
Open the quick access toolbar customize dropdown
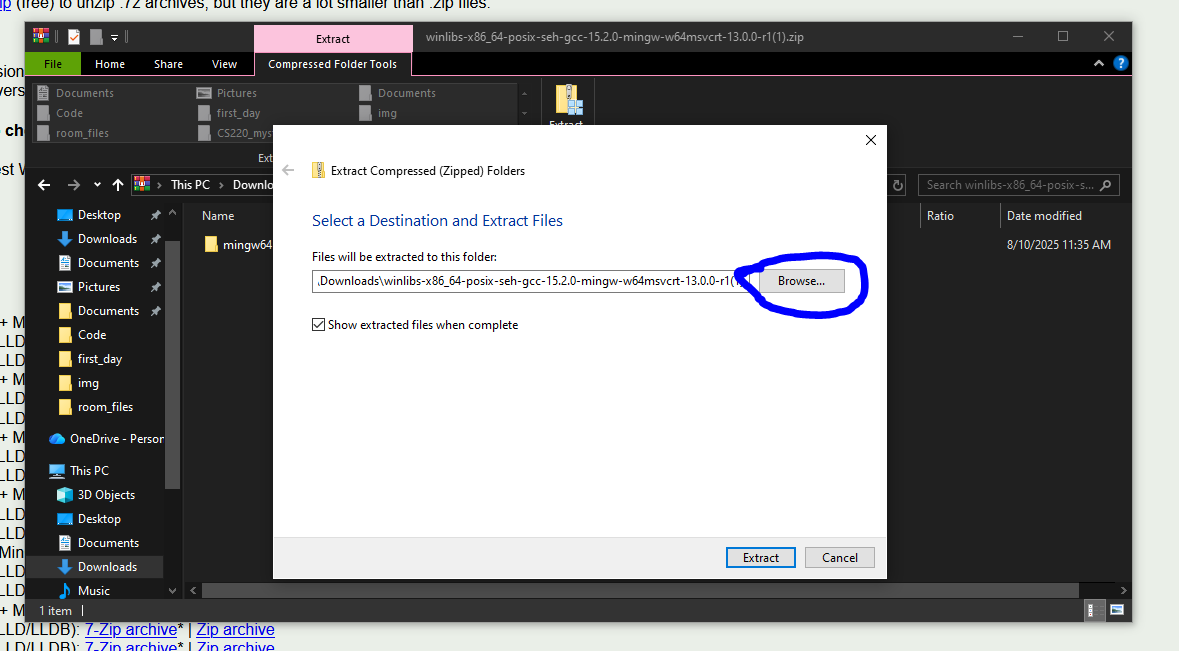(113, 36)
